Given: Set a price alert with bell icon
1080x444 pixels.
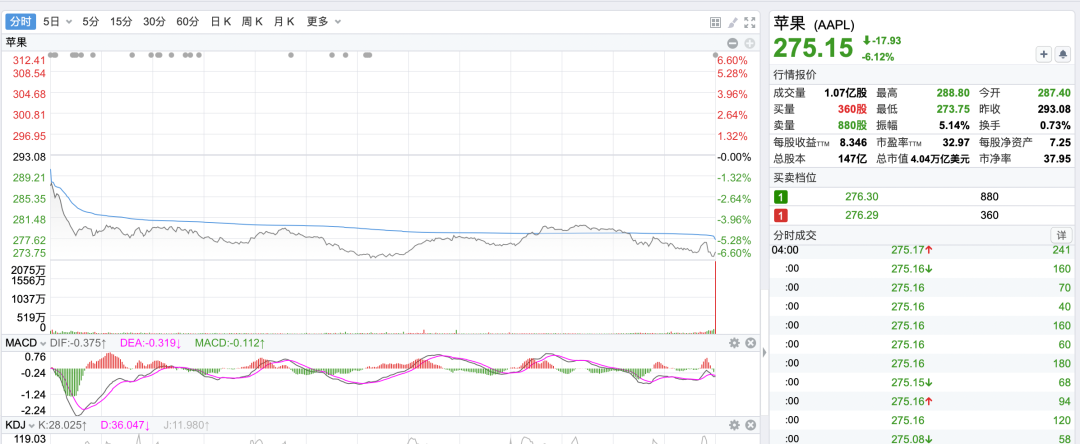Looking at the screenshot, I should click(x=1063, y=54).
